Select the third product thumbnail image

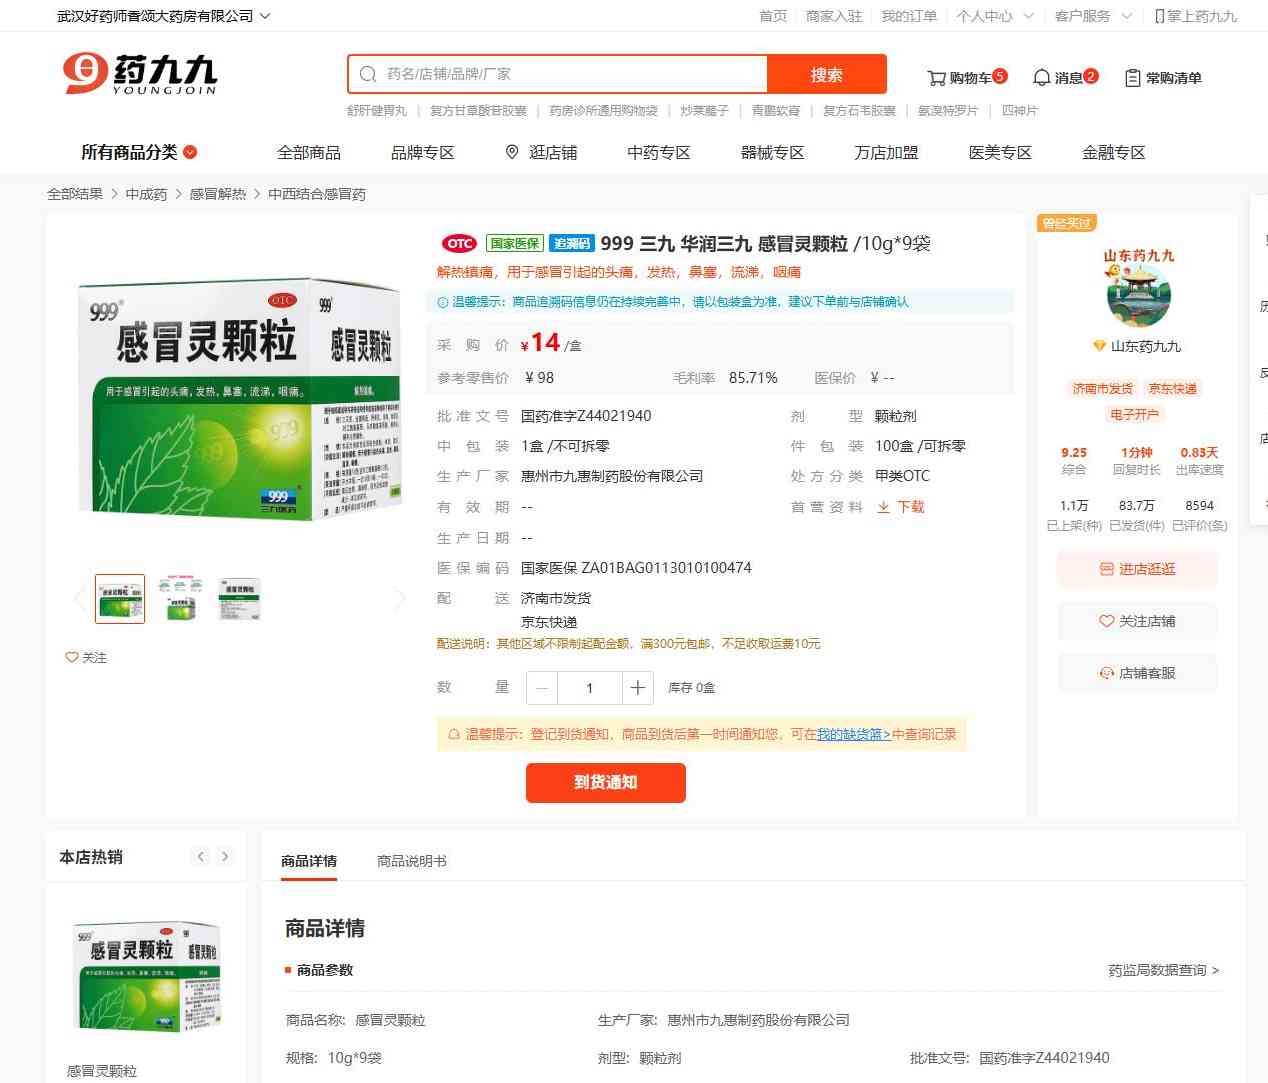coord(240,599)
